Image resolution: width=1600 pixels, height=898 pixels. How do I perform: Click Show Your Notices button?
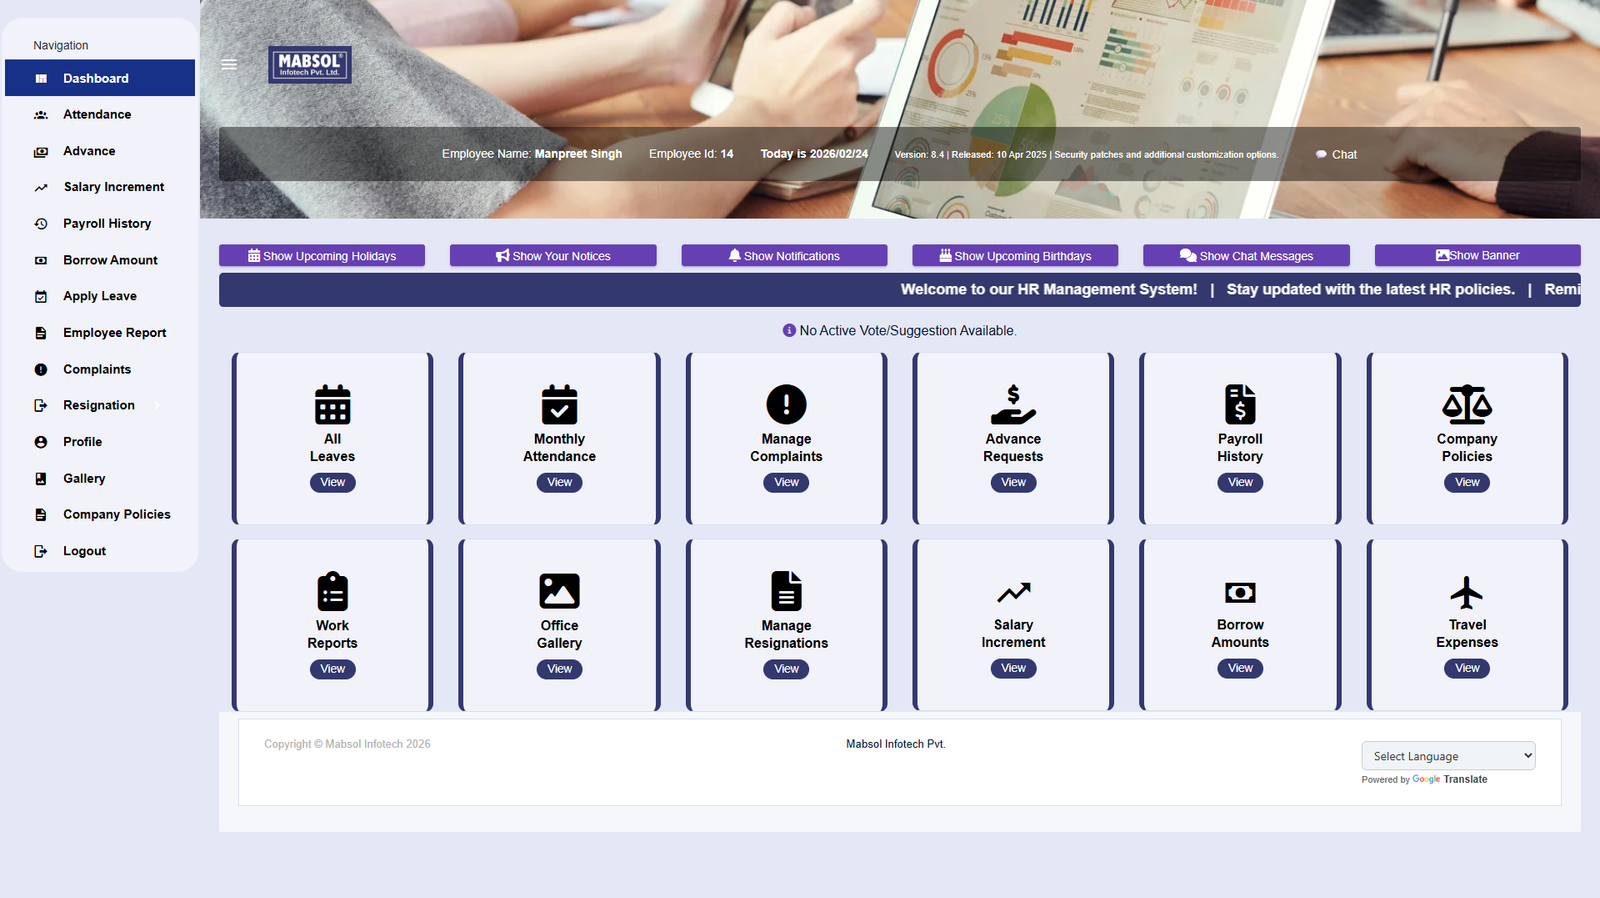553,256
